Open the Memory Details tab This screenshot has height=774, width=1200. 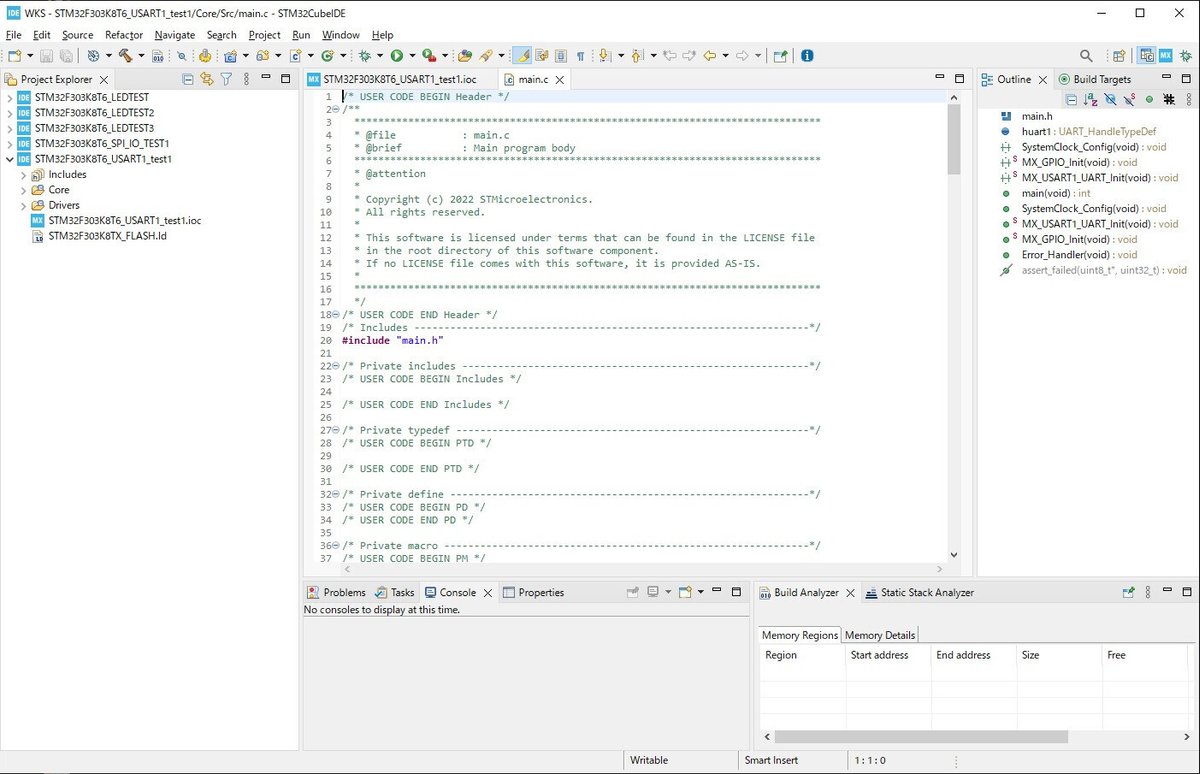click(879, 635)
